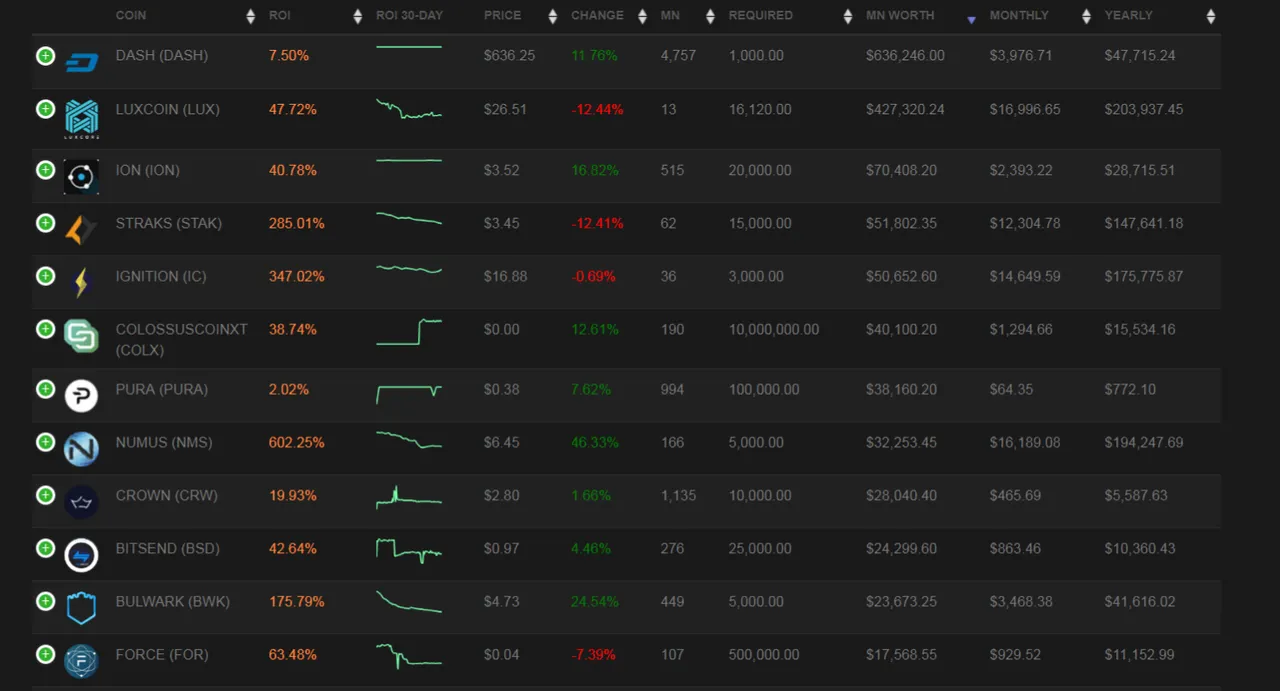The image size is (1280, 691).
Task: Click the NUMUS coin logo icon
Action: tap(81, 449)
